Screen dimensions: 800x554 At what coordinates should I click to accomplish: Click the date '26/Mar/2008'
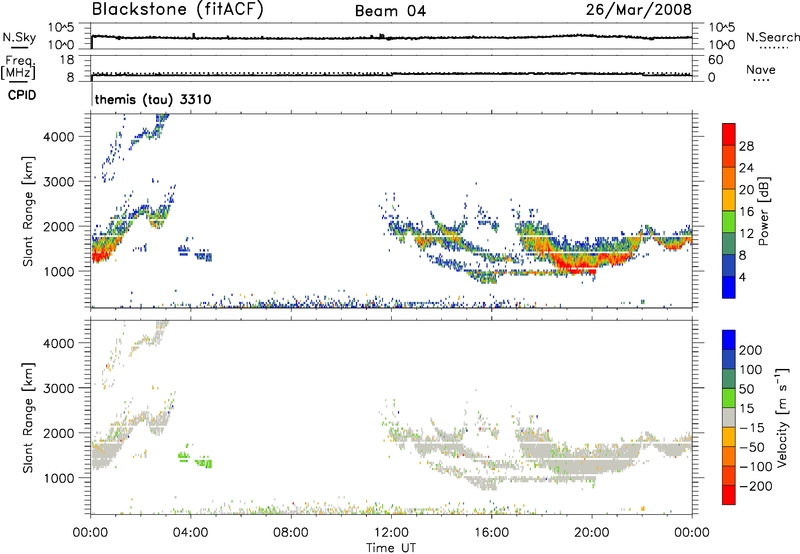pyautogui.click(x=639, y=9)
